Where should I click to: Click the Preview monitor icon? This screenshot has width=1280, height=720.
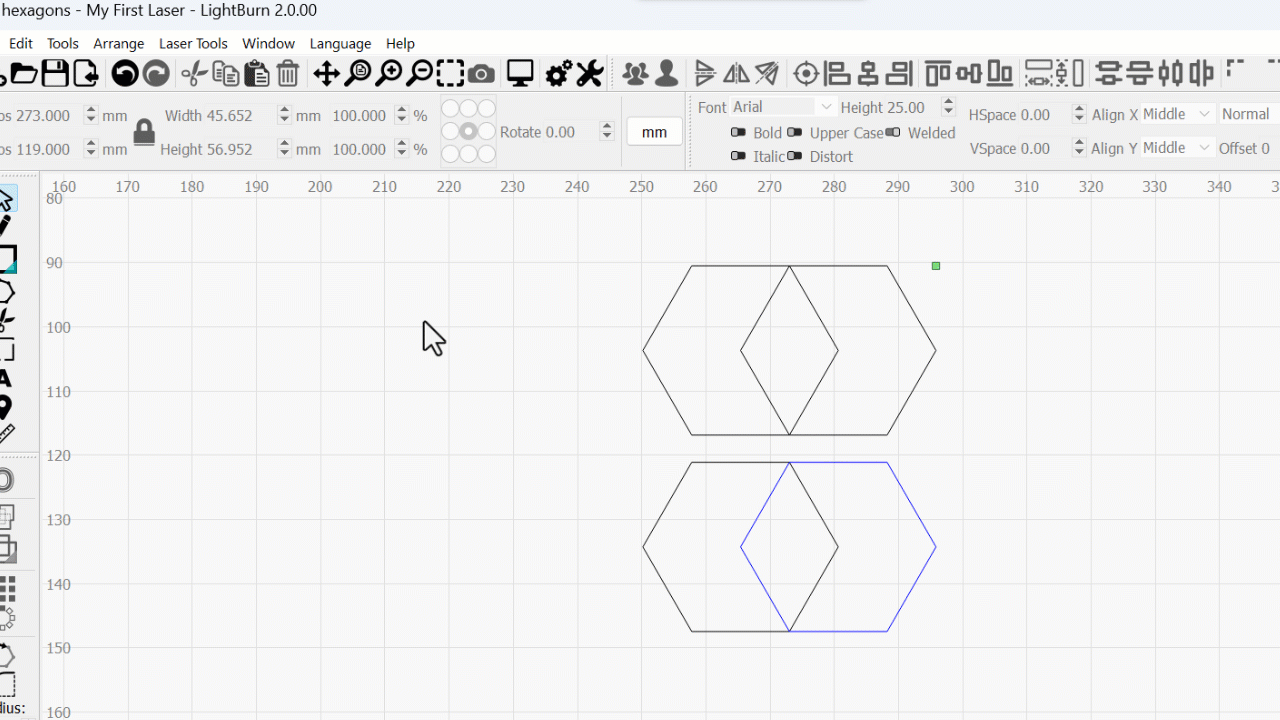520,73
